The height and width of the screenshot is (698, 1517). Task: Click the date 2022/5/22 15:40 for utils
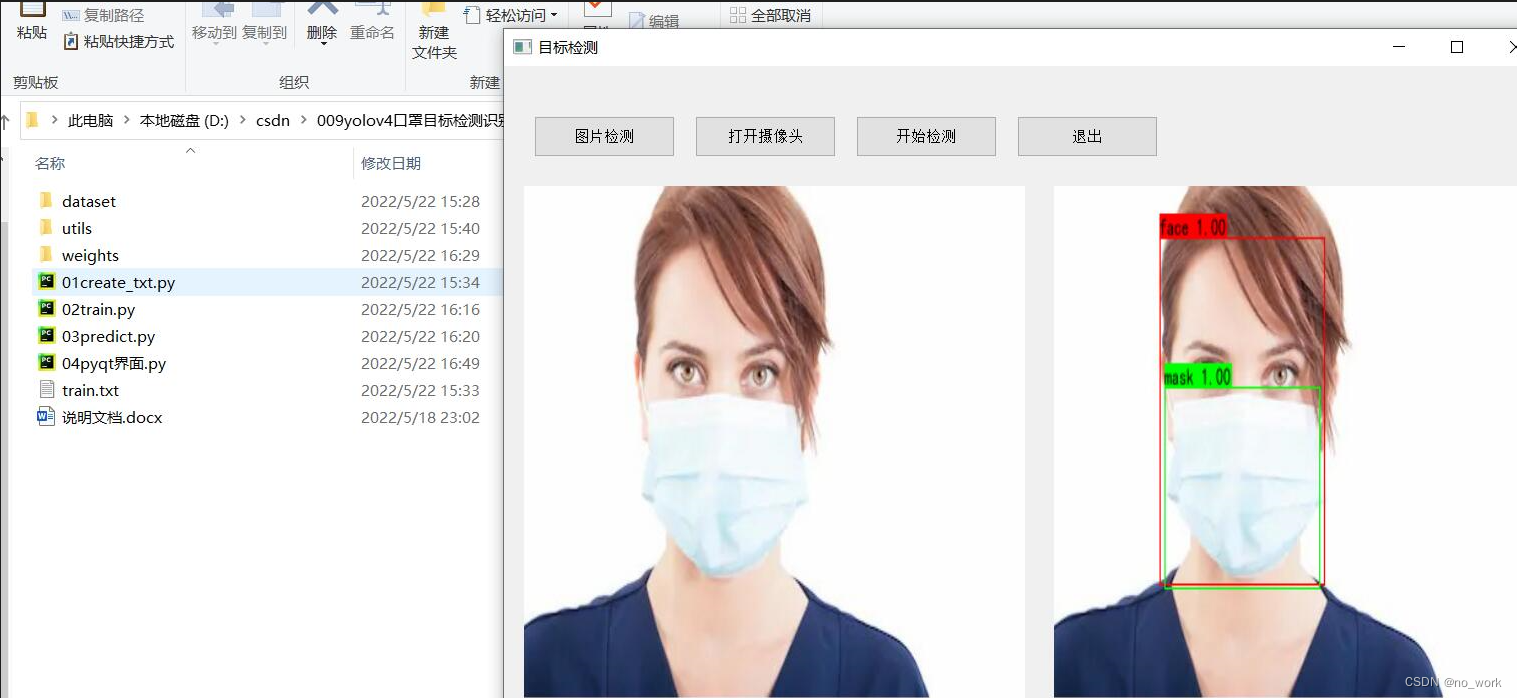click(420, 228)
